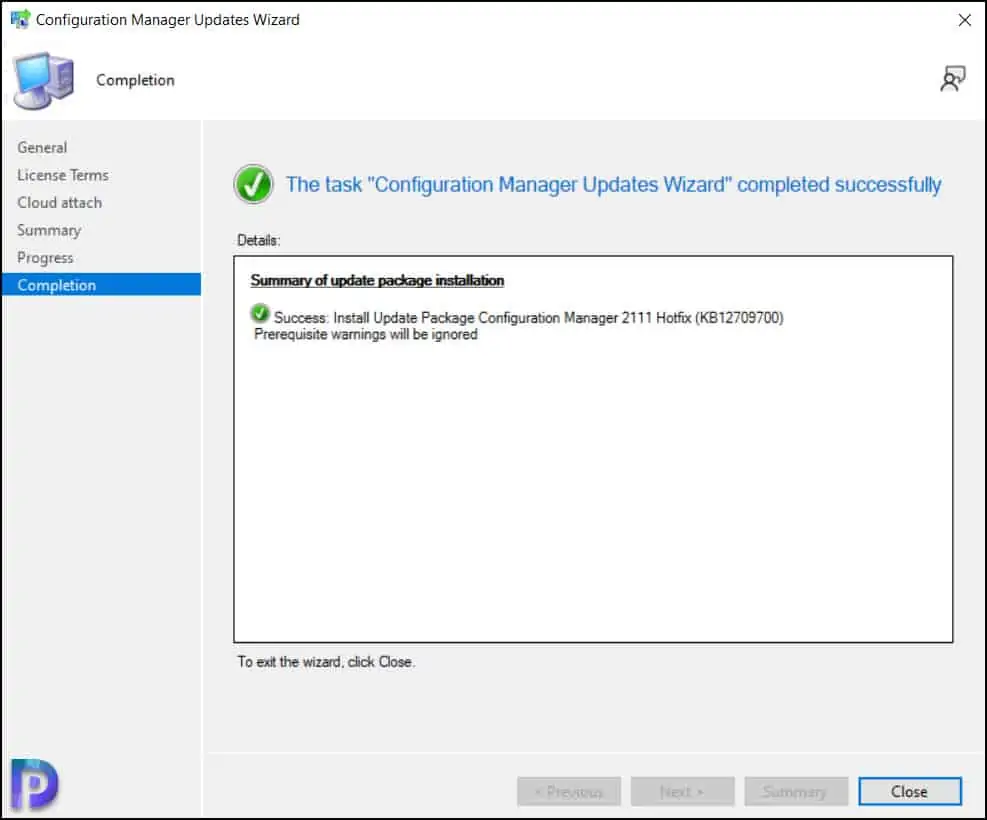This screenshot has height=820, width=987.
Task: Click 'Prerequisite warnings will be ignored' text
Action: coord(366,334)
